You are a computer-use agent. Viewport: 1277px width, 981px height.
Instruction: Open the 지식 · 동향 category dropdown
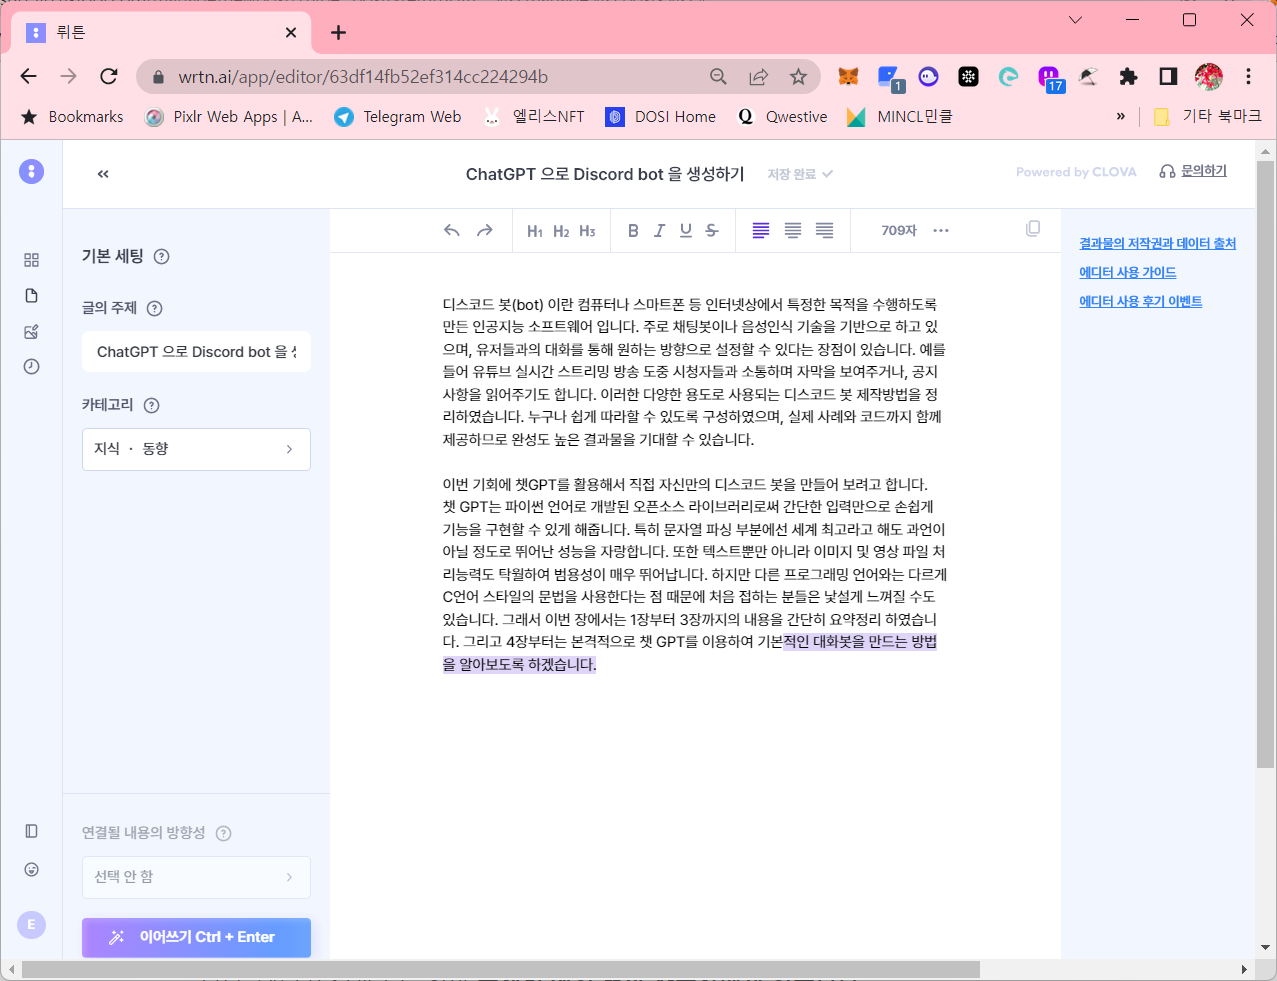point(196,449)
